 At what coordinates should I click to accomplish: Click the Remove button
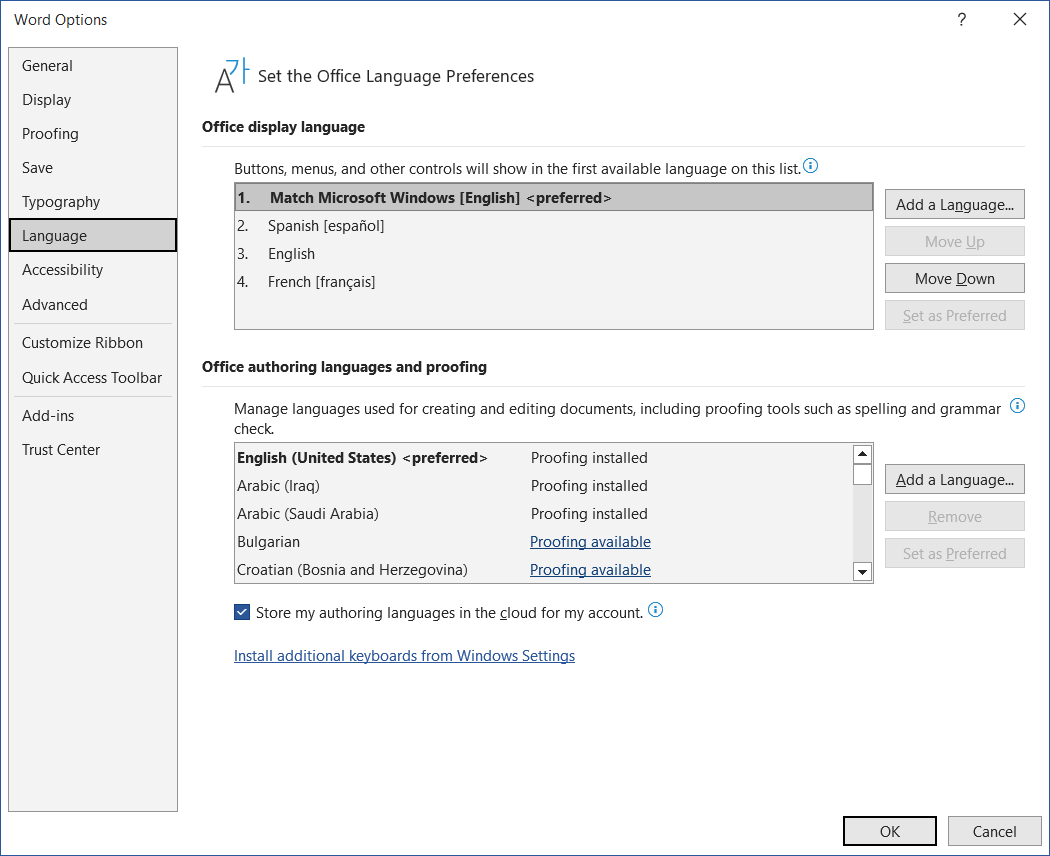tap(954, 516)
